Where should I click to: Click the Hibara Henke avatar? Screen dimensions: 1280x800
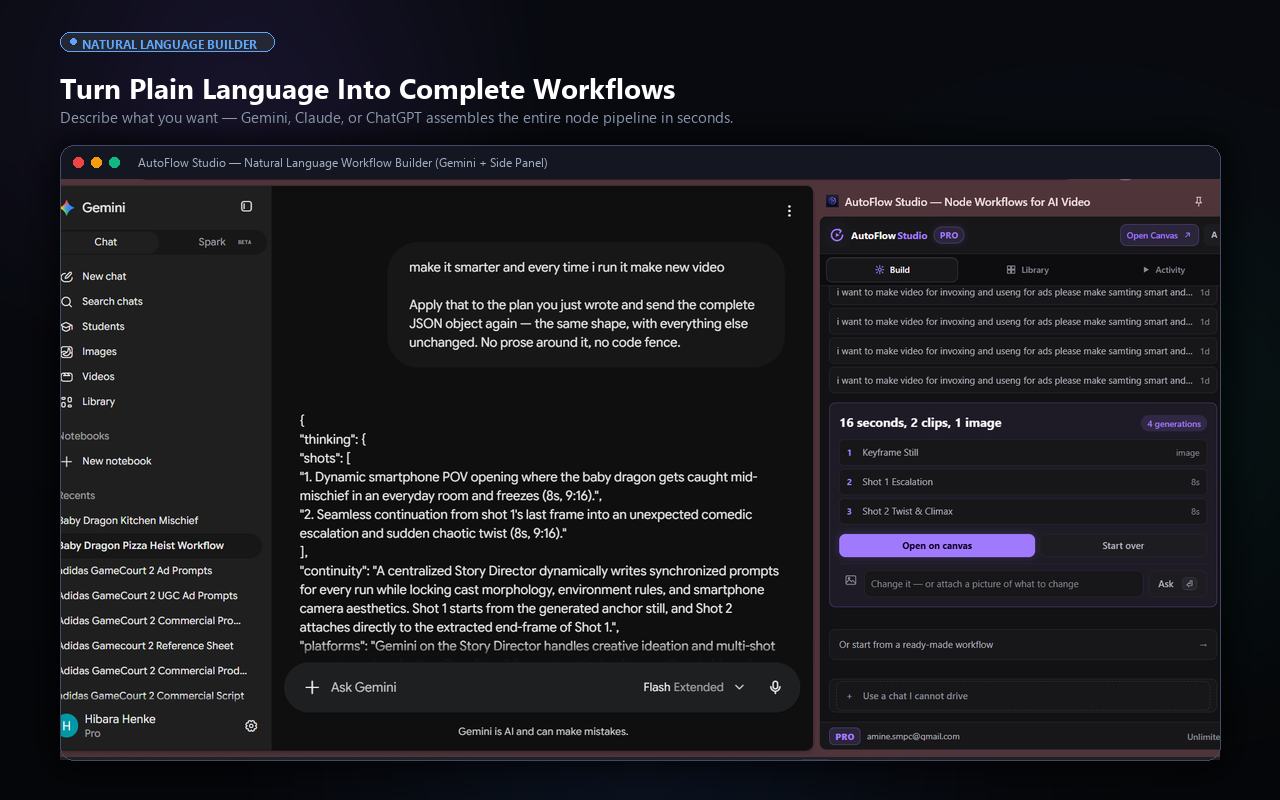[68, 726]
